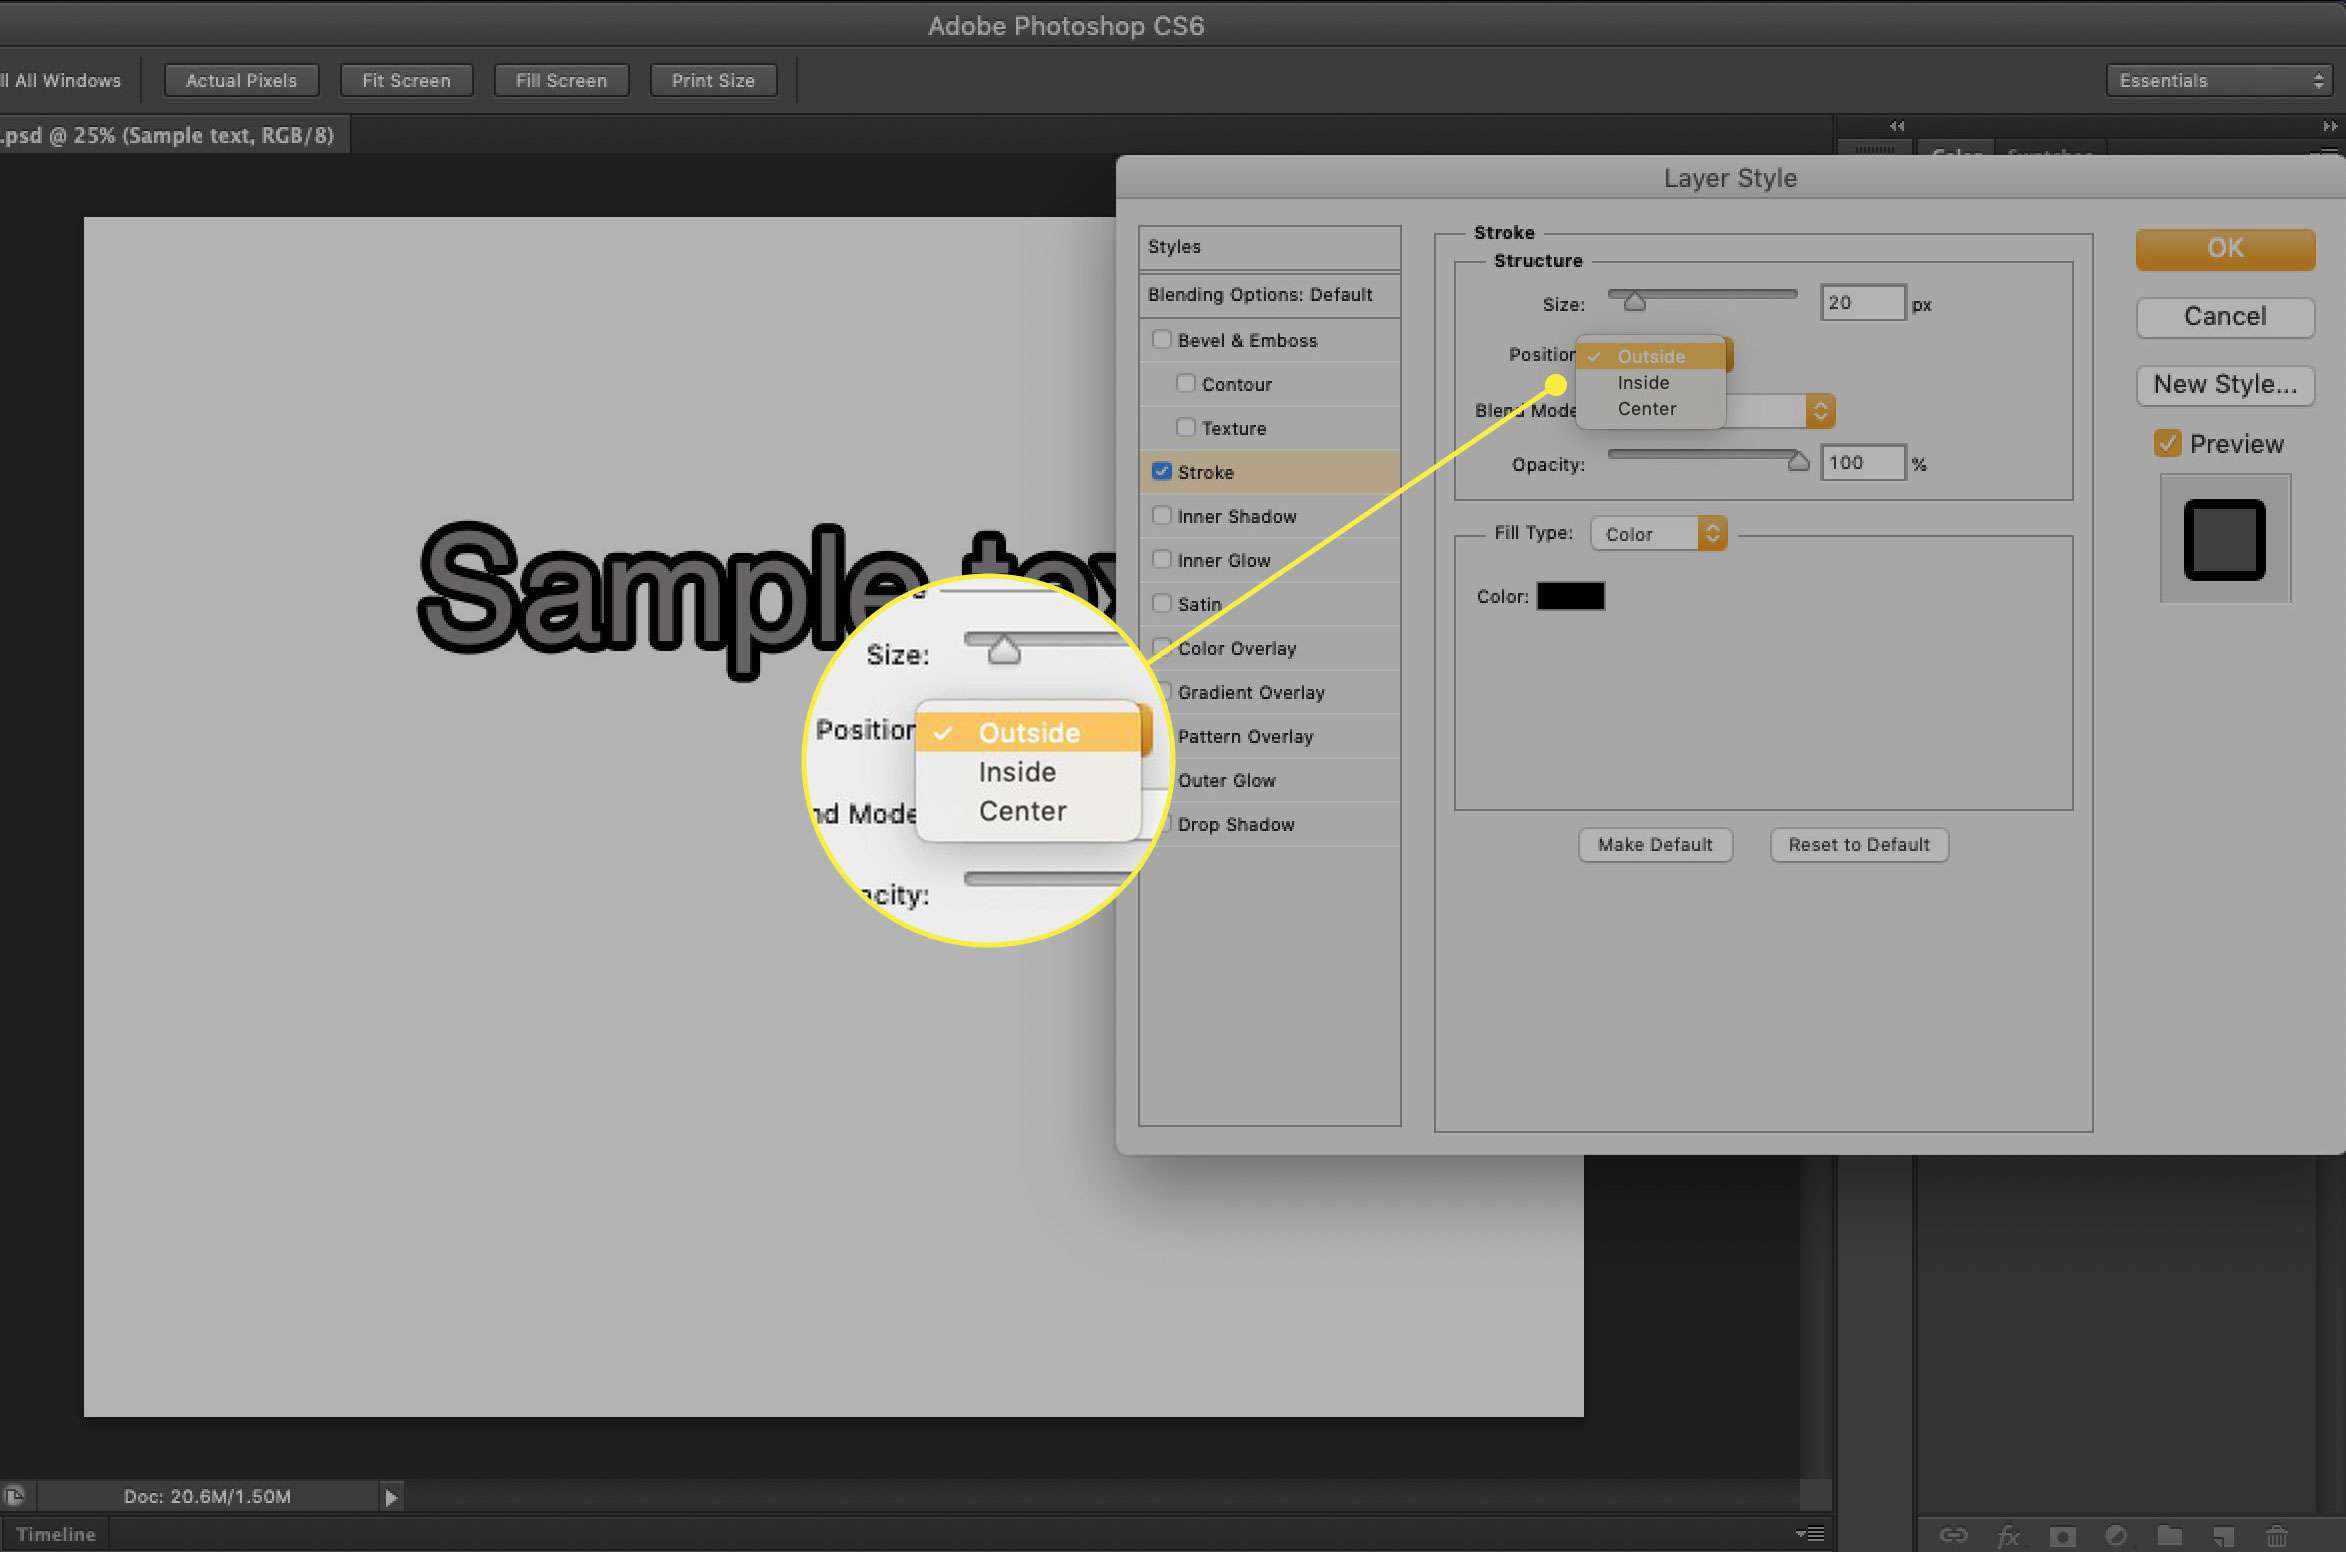This screenshot has height=1552, width=2346.
Task: Select the Gradient Overlay style row
Action: pos(1269,692)
